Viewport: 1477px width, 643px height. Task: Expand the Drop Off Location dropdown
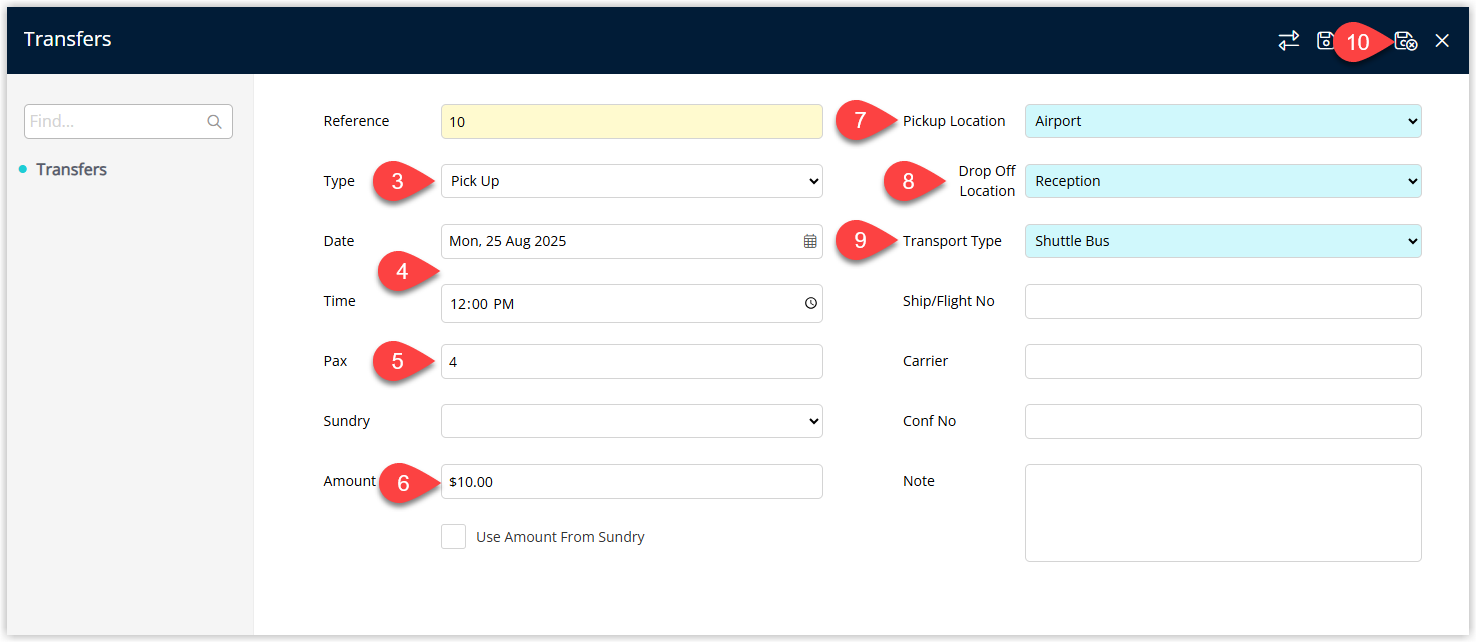pos(1223,181)
